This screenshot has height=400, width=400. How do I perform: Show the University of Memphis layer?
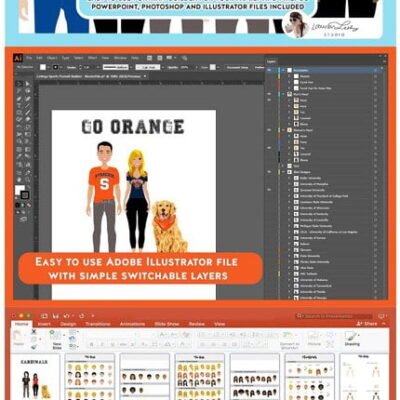coord(269,184)
